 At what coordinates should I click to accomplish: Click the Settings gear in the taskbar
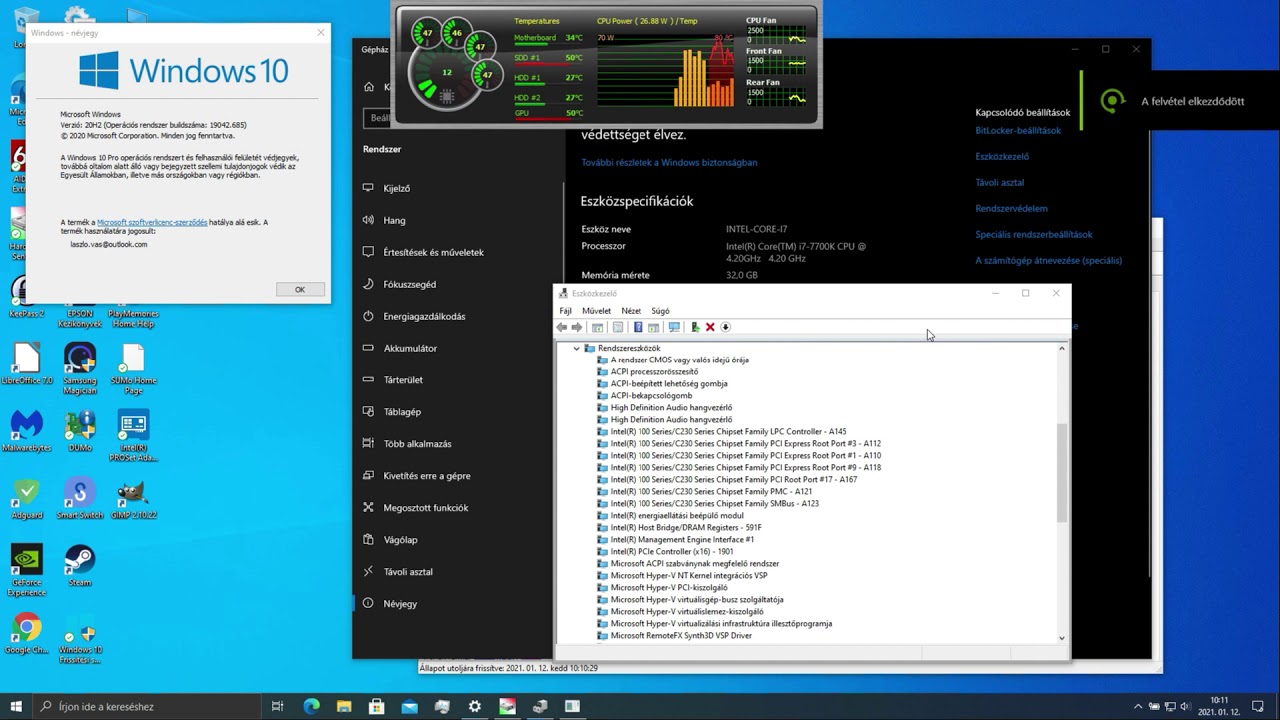point(474,706)
